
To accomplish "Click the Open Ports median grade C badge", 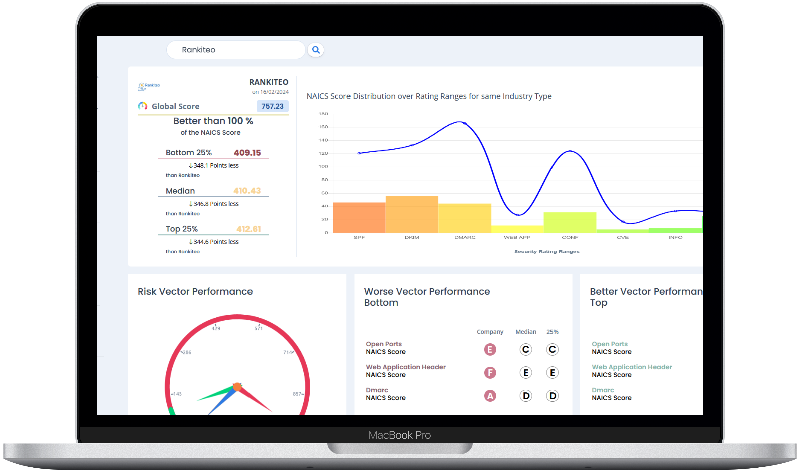I will [524, 349].
